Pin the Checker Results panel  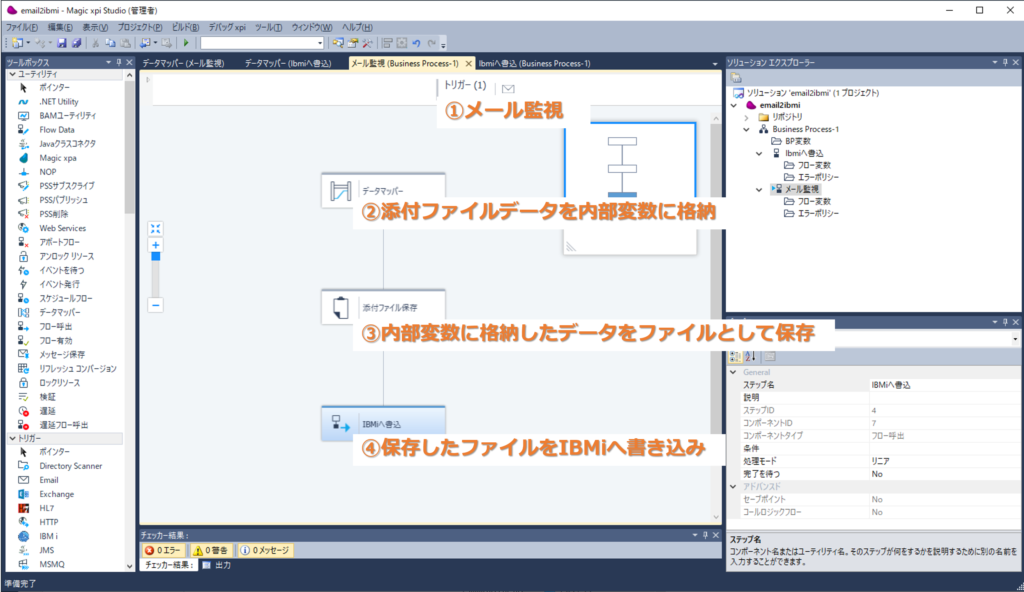point(705,535)
